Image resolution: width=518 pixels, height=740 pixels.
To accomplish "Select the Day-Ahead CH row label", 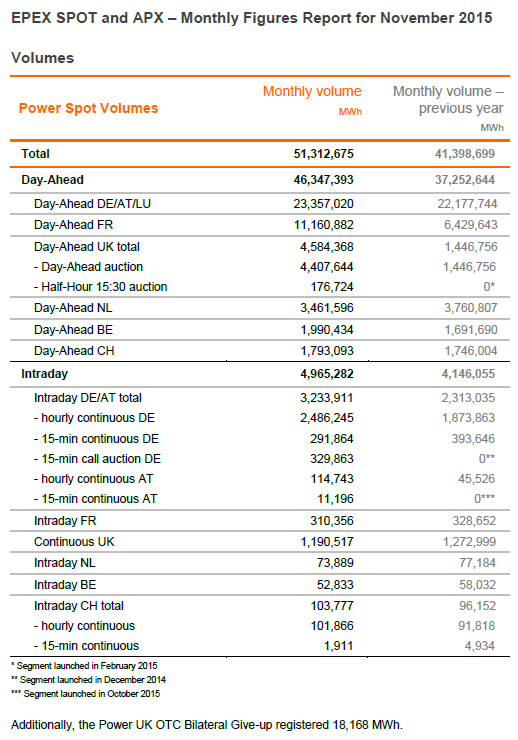I will pyautogui.click(x=74, y=351).
